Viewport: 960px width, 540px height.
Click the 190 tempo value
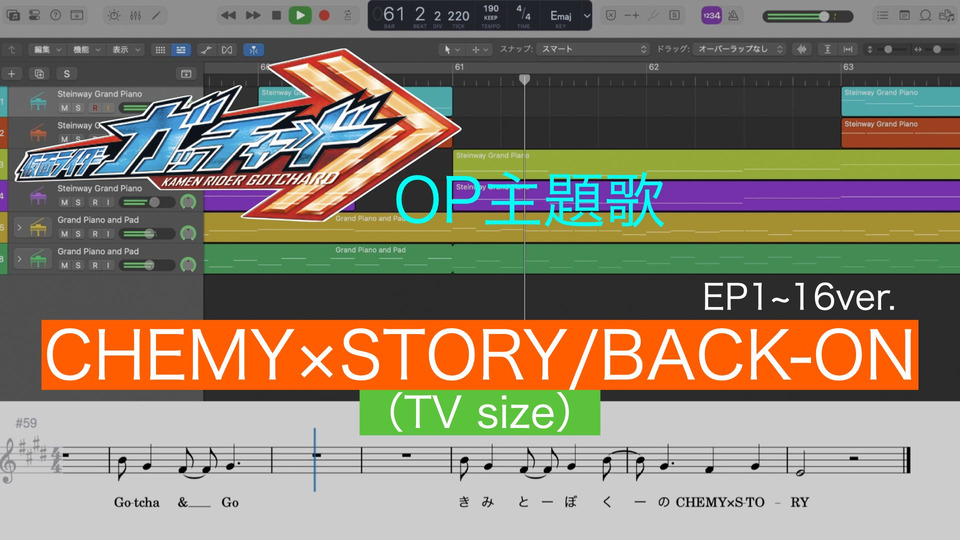pyautogui.click(x=490, y=9)
